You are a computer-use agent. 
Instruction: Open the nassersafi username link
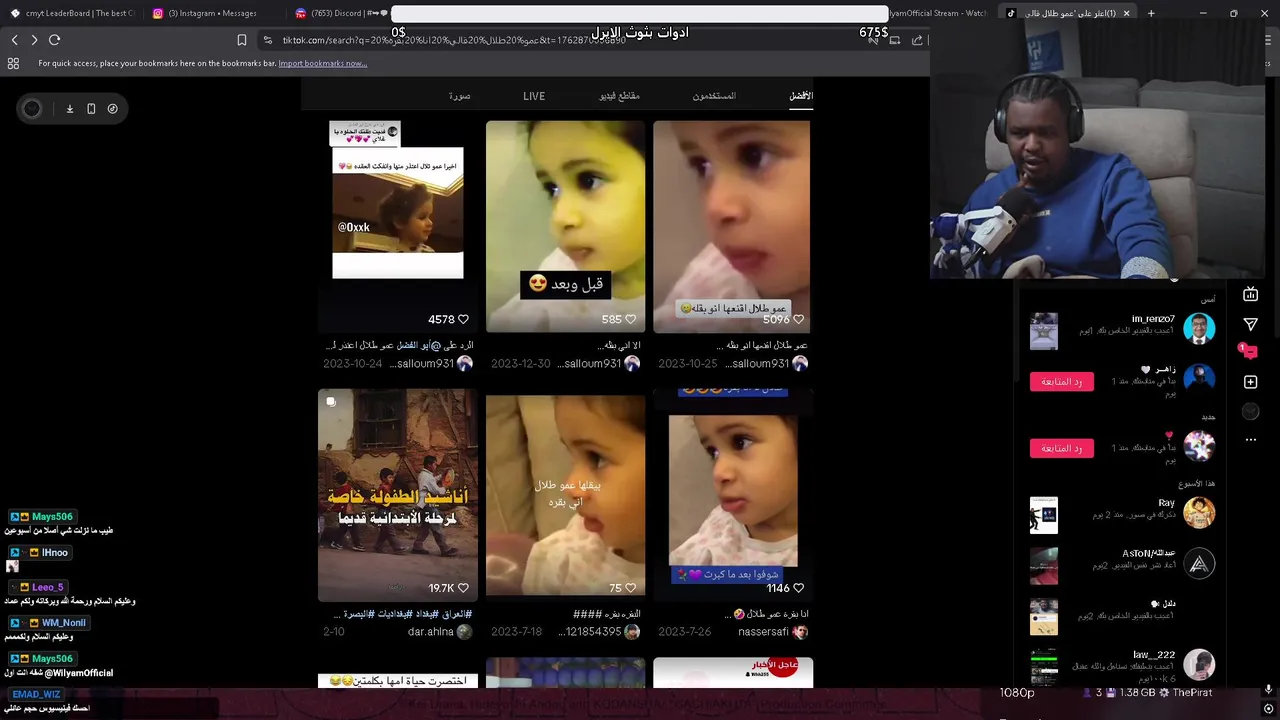pos(763,632)
